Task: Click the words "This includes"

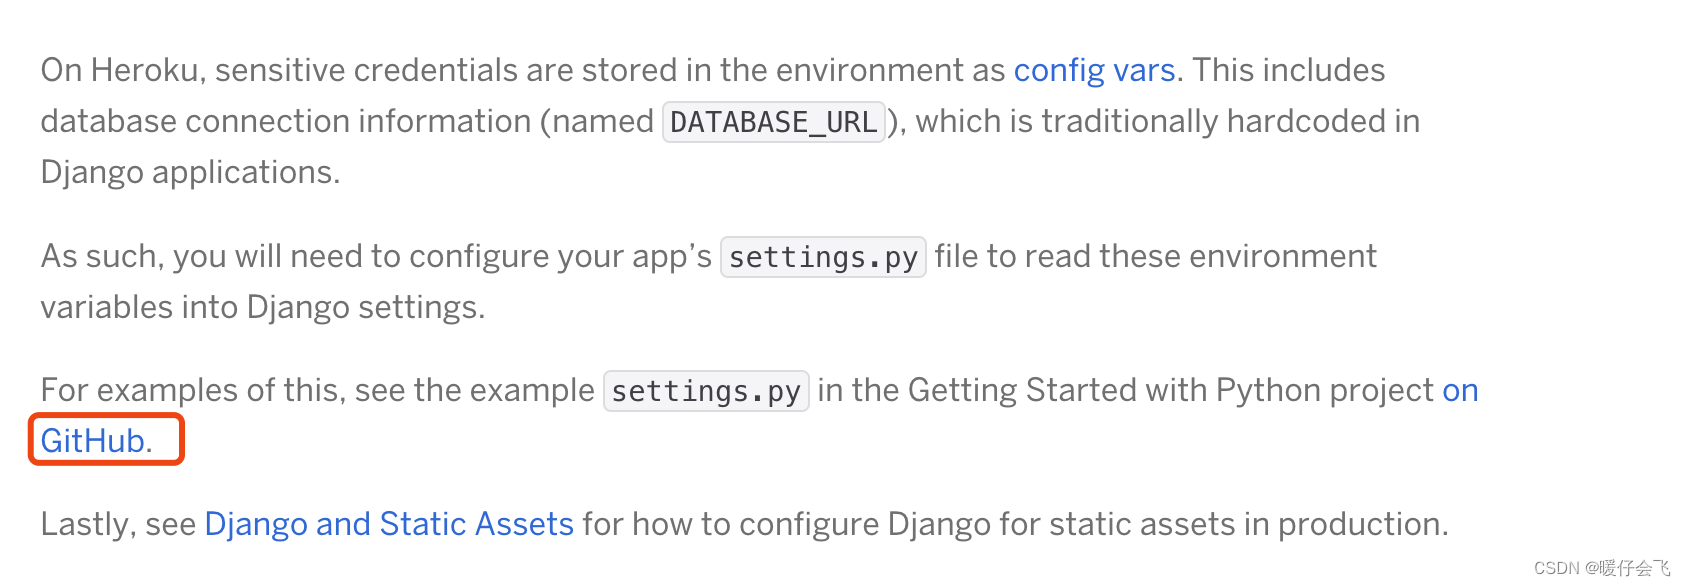Action: click(x=1289, y=71)
